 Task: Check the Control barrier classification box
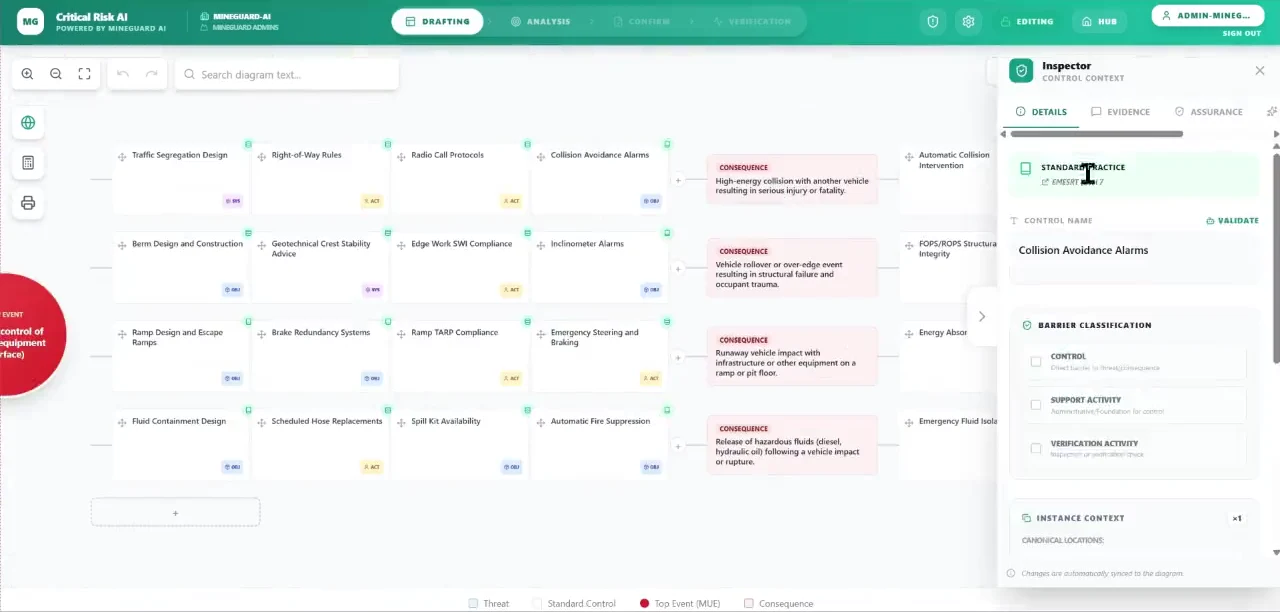point(1036,362)
